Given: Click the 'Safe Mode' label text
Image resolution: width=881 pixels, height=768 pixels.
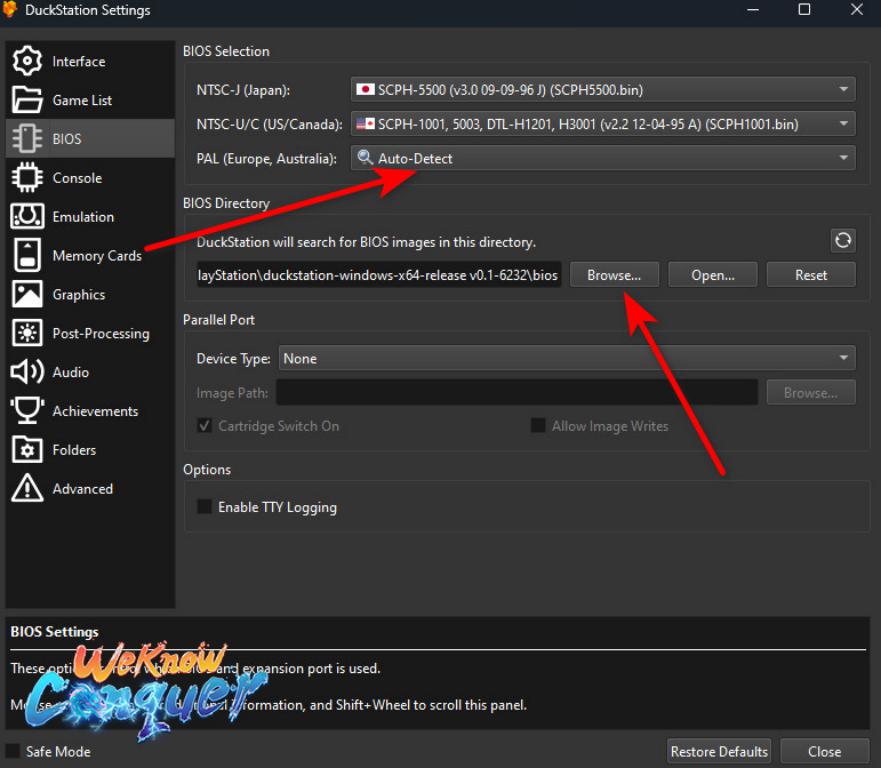Looking at the screenshot, I should click(x=58, y=752).
